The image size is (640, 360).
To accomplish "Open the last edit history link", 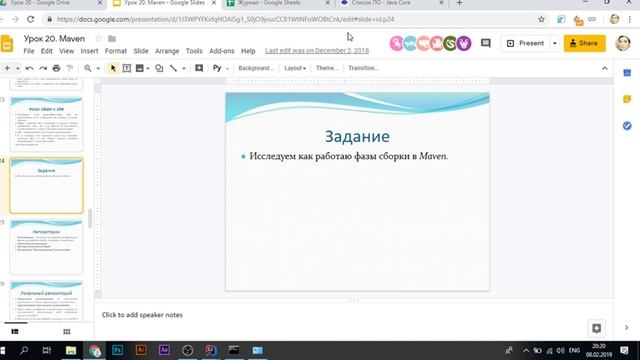I will point(317,51).
